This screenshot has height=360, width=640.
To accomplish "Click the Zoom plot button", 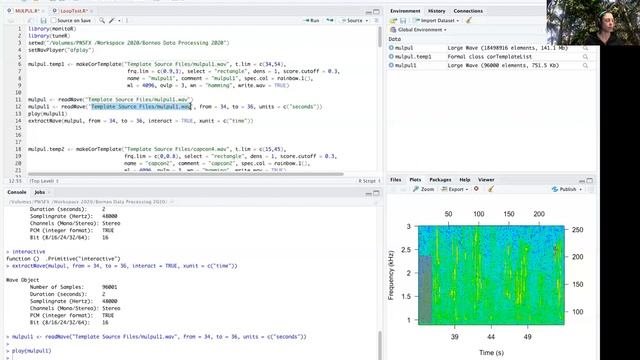I will [x=424, y=189].
